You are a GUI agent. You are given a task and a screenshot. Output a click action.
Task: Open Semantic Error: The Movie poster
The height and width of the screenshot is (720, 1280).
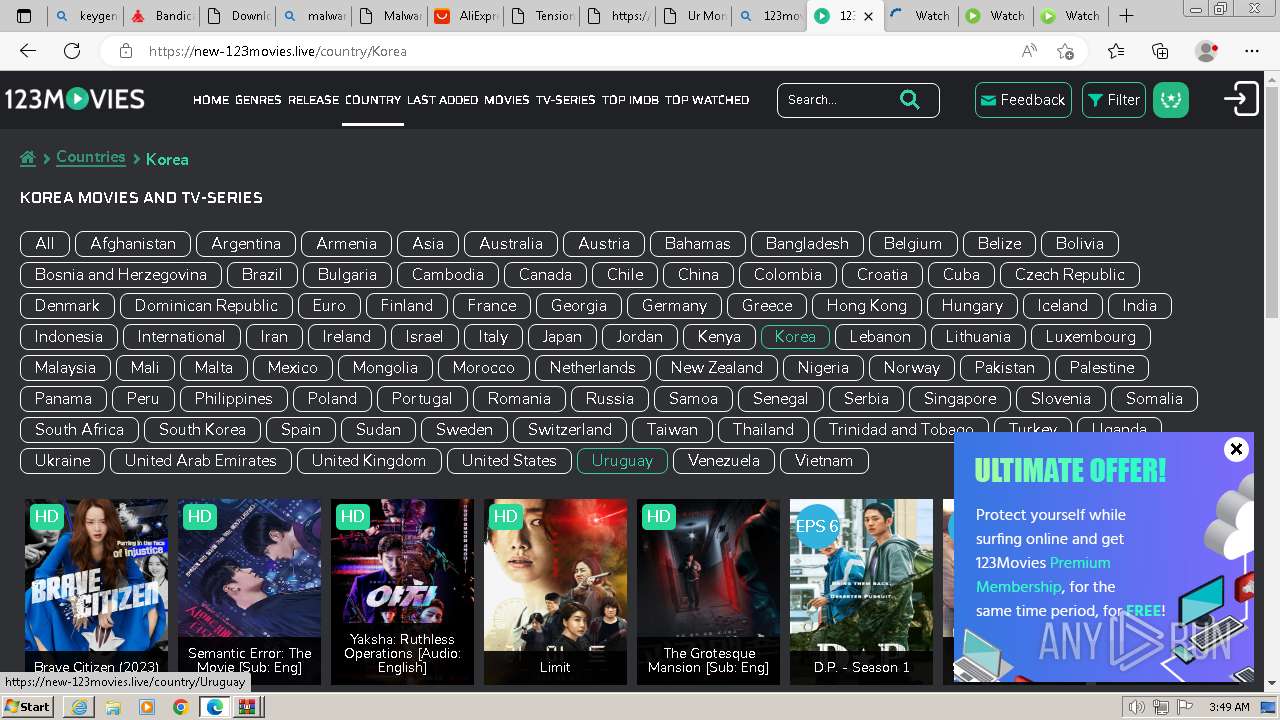tap(249, 592)
